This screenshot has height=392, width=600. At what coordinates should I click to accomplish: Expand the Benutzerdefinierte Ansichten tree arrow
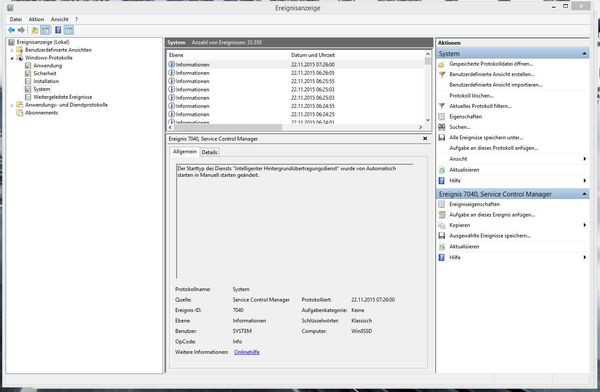tap(12, 50)
